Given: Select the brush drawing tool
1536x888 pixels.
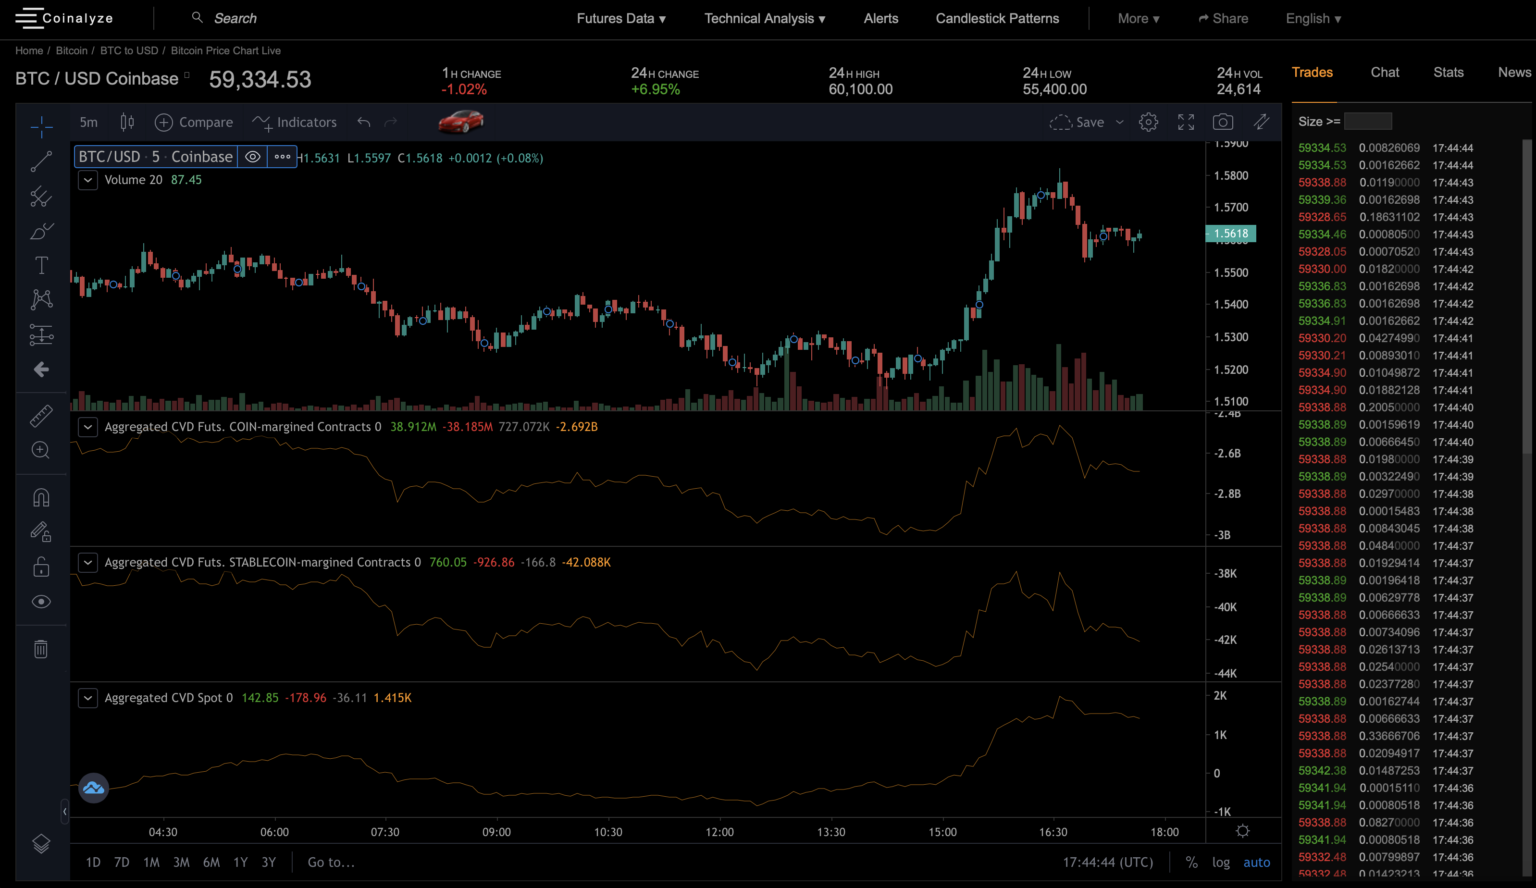Looking at the screenshot, I should 41,231.
